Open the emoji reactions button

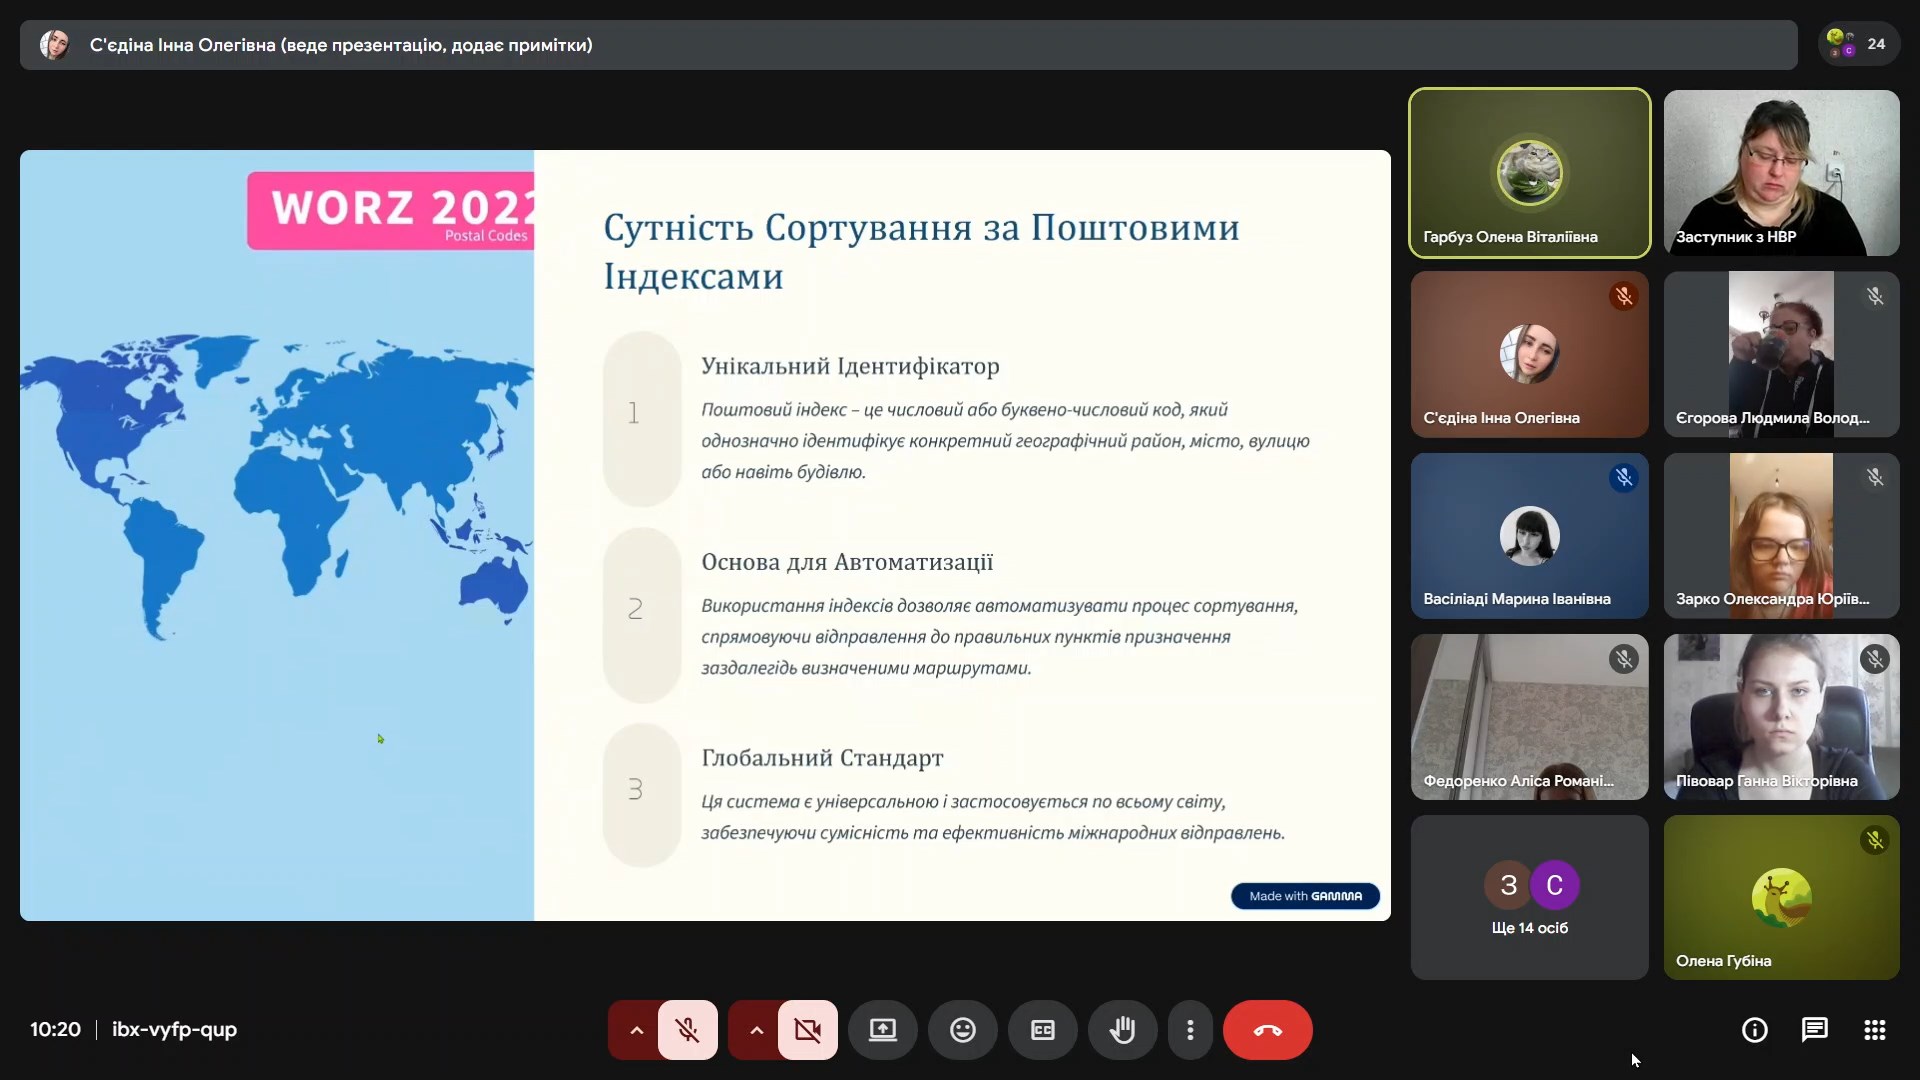click(962, 1030)
